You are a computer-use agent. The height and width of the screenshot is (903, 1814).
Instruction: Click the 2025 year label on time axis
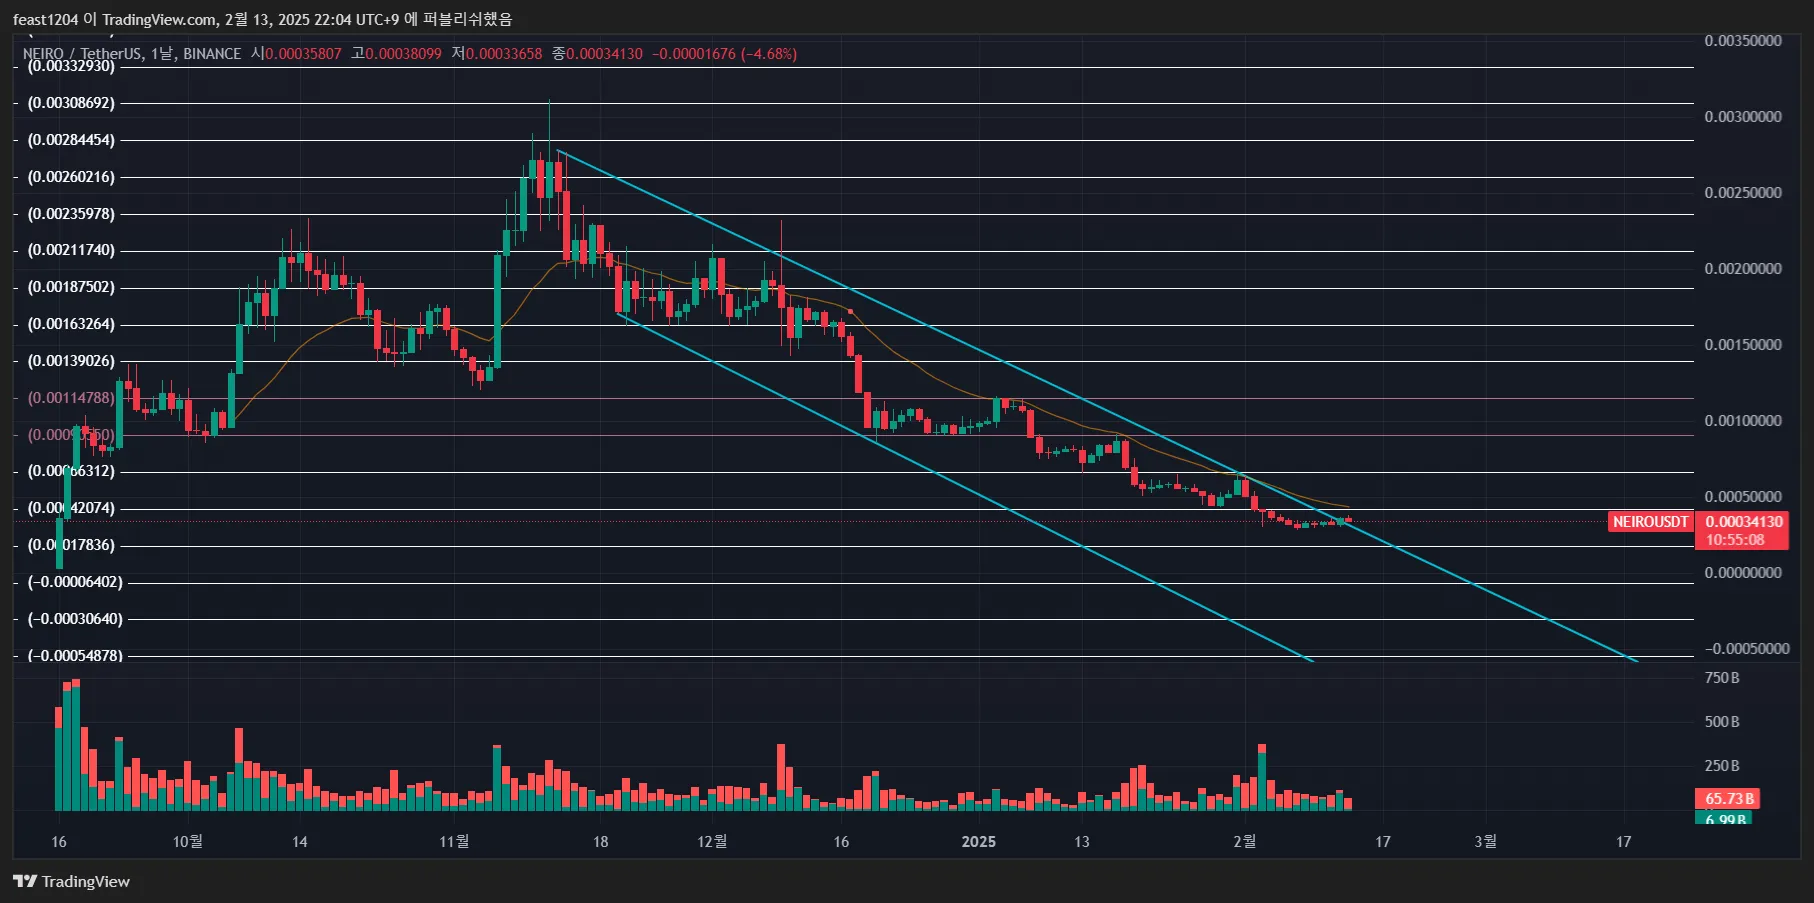(x=979, y=842)
